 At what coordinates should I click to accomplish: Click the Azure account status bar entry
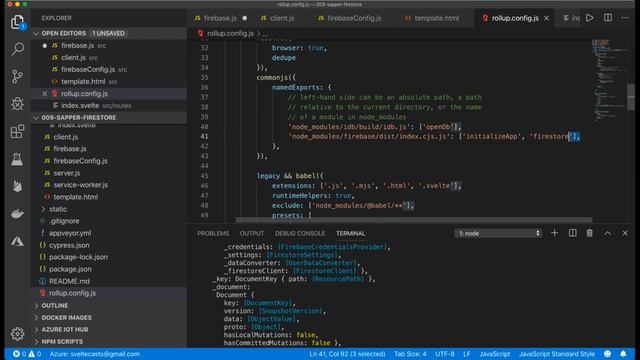(95, 354)
